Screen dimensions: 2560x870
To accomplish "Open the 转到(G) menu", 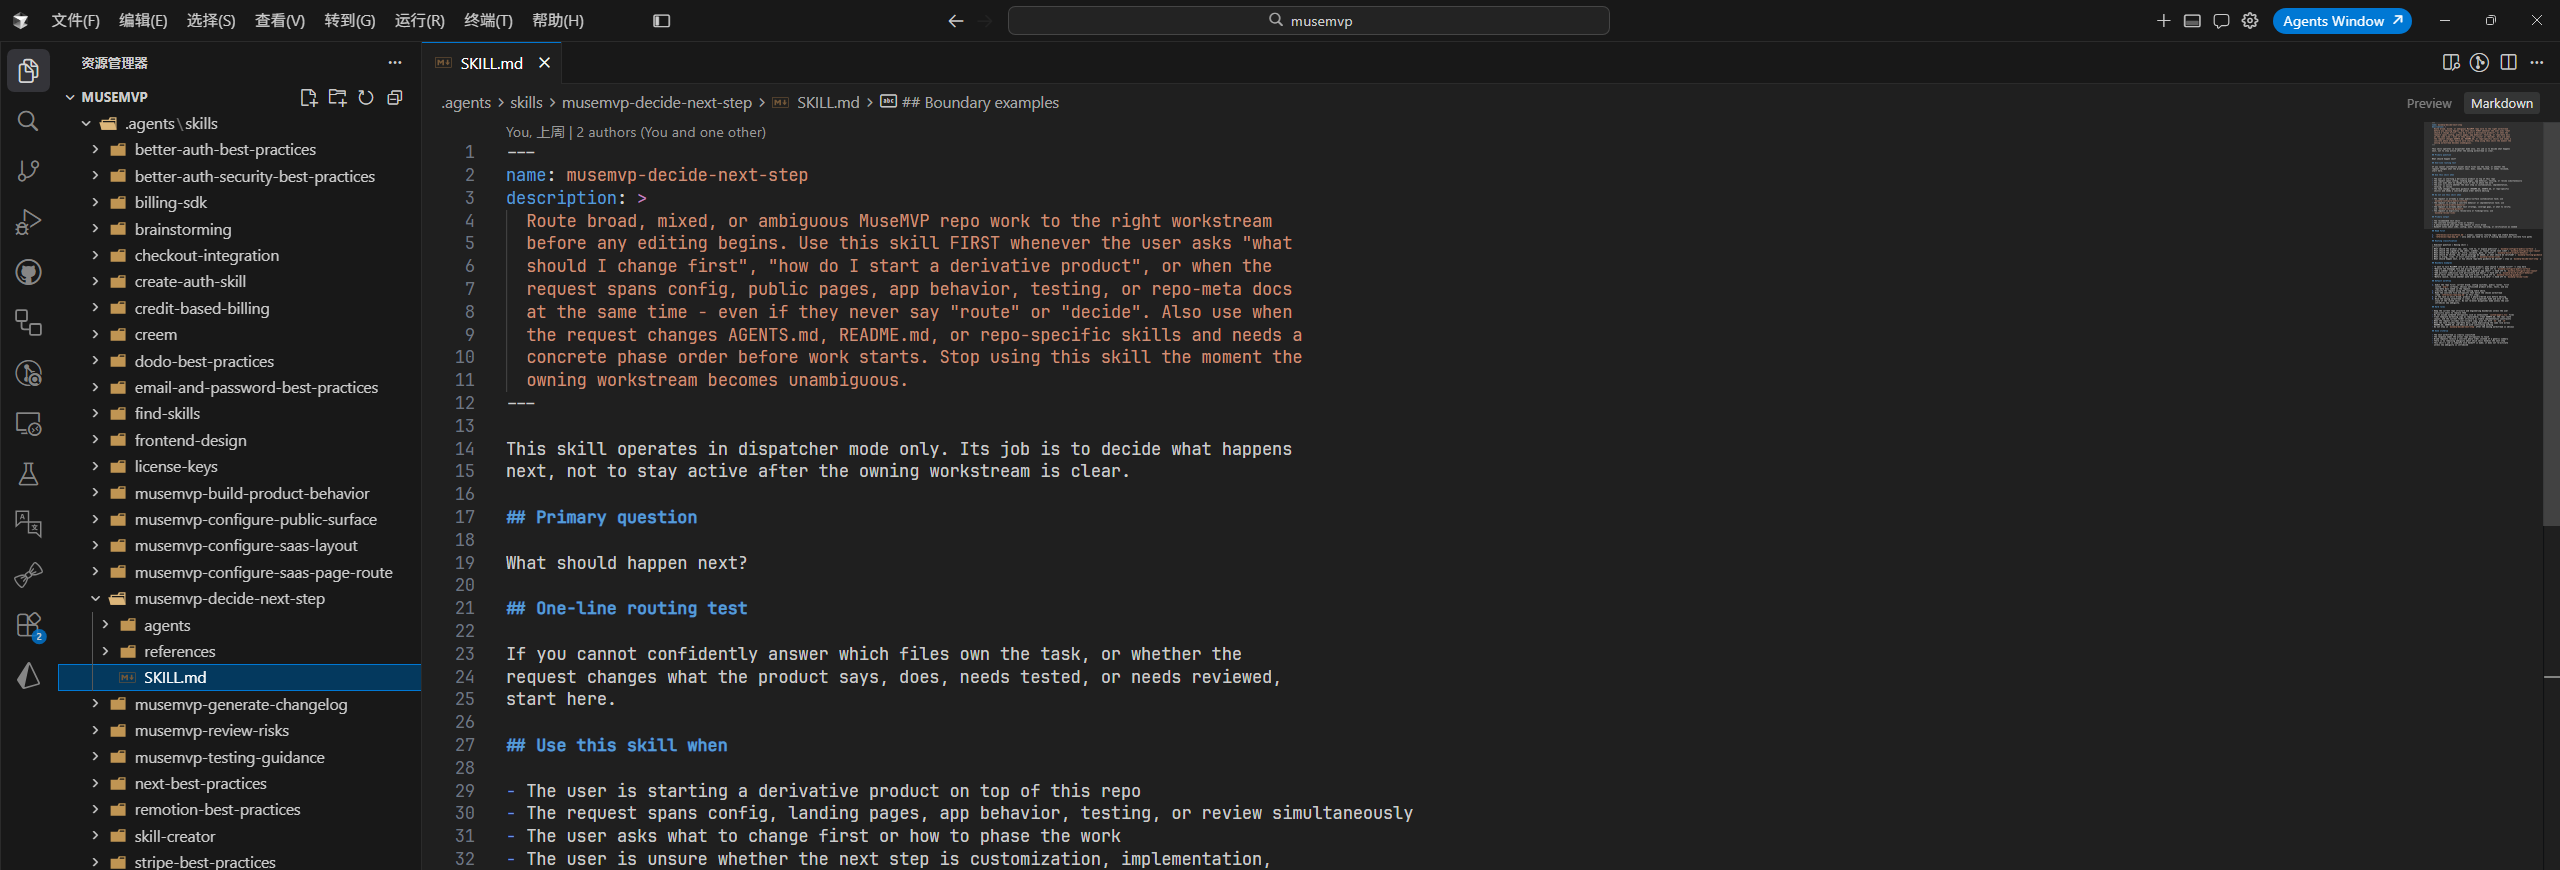I will pos(350,21).
